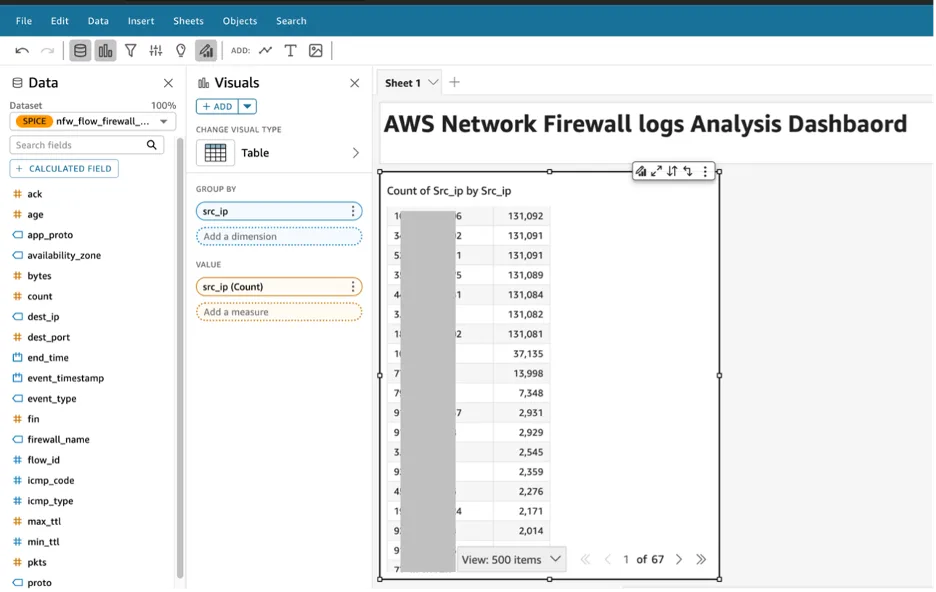Click the chart-with-pencil icon on the table visual
Screen dimensions: 936x592
(x=641, y=171)
